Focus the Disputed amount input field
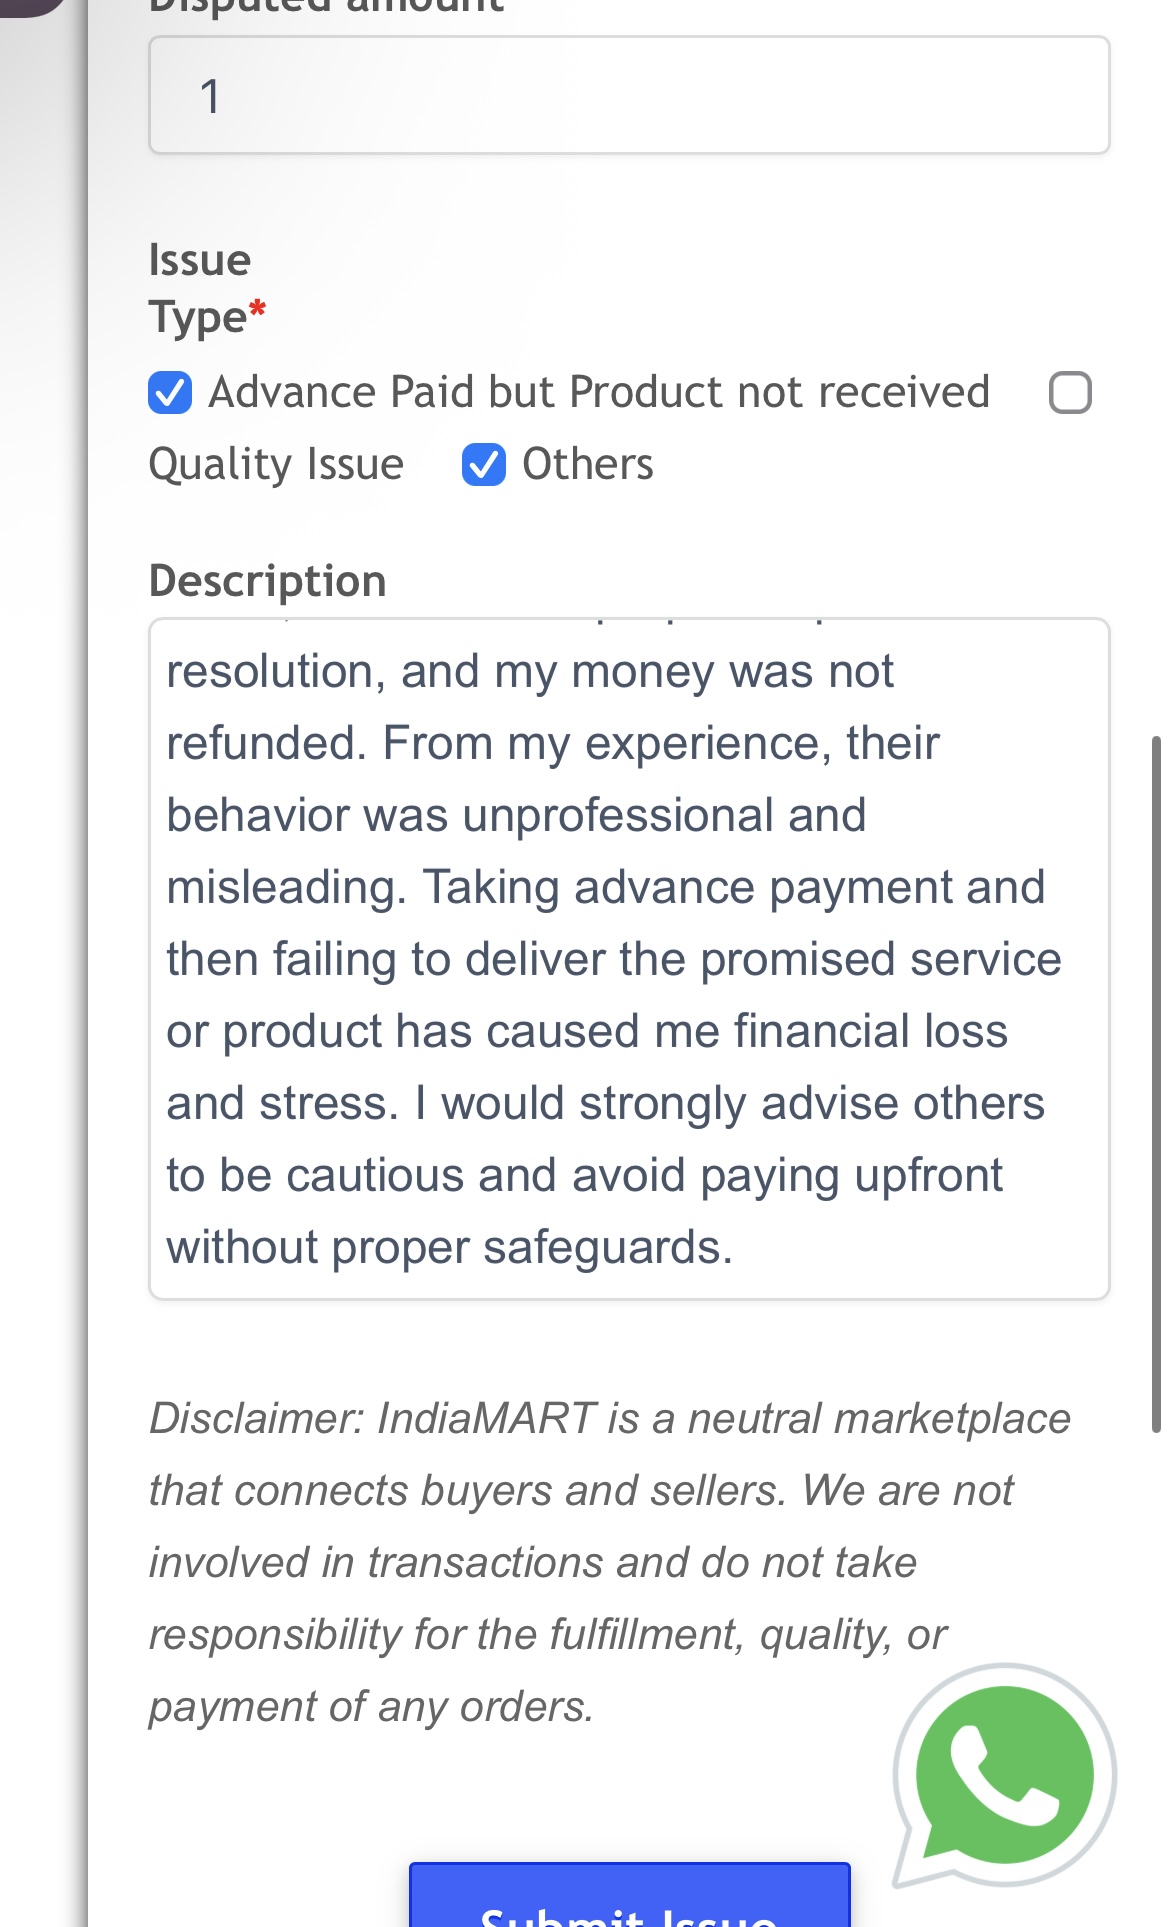1170x1927 pixels. [629, 96]
